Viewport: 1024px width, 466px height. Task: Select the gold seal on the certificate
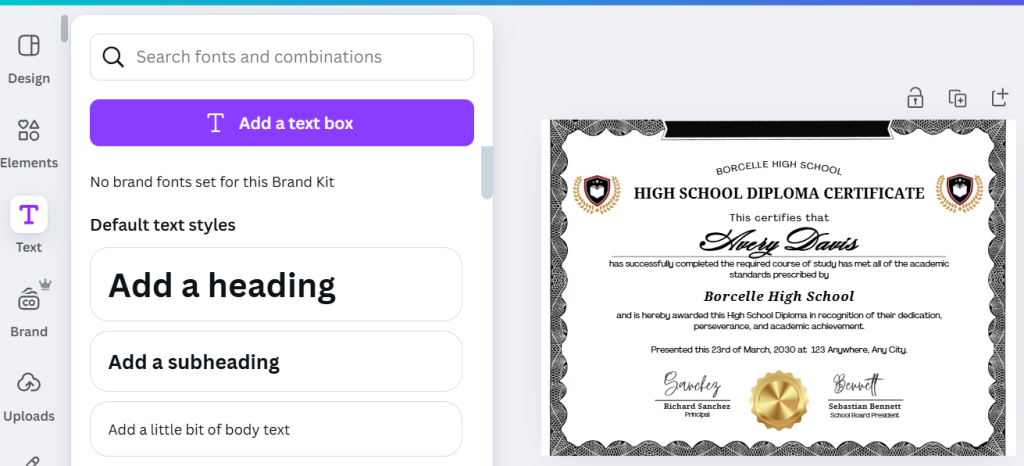coord(777,400)
